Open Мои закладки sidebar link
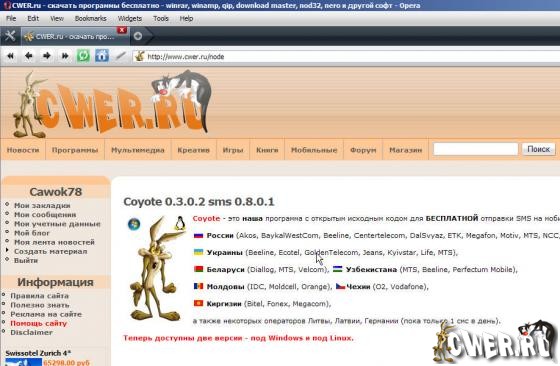Screen dimensions: 560x366 [42, 205]
